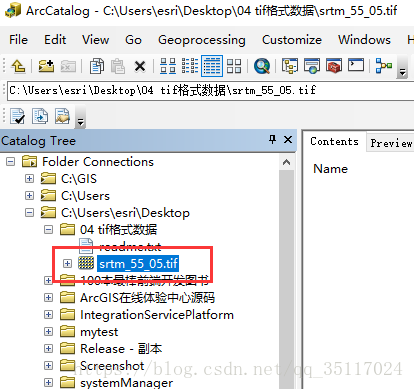Expand srtm_55_05.tif raster bands
The width and height of the screenshot is (414, 389).
pyautogui.click(x=67, y=264)
